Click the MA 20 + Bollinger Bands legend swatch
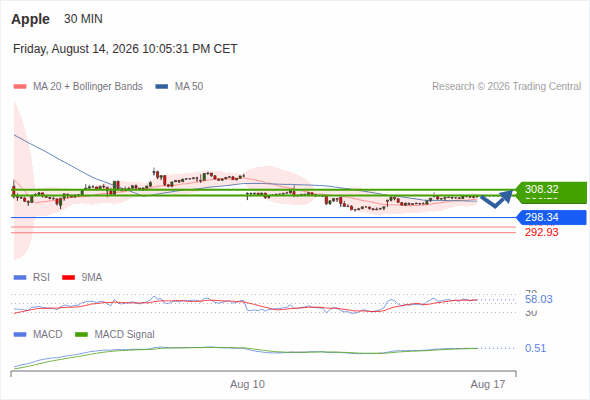This screenshot has width=590, height=400. [x=20, y=87]
